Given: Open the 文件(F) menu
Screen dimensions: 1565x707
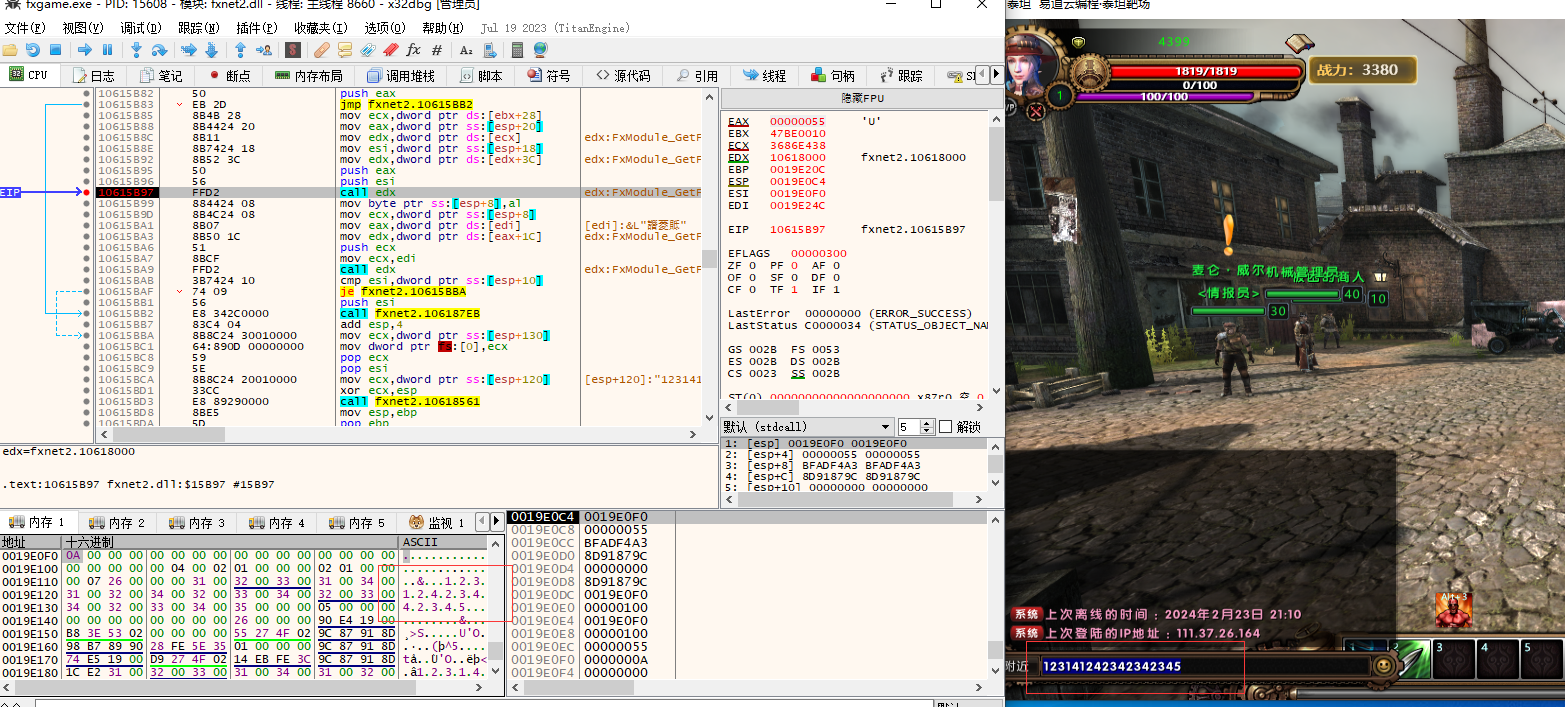Looking at the screenshot, I should (24, 28).
